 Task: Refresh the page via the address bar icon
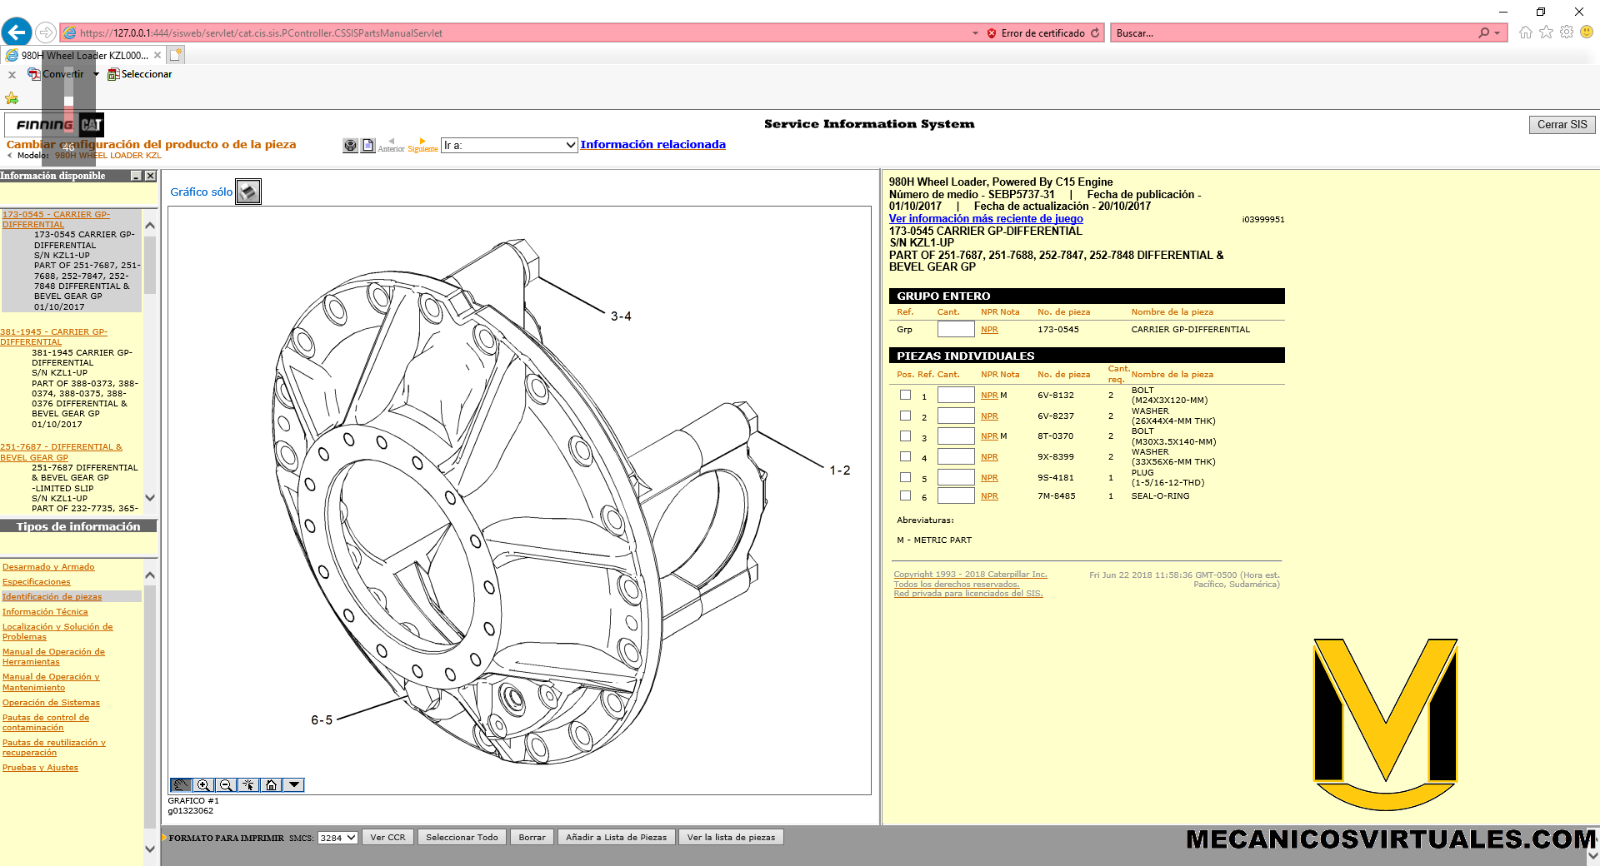[x=1095, y=33]
